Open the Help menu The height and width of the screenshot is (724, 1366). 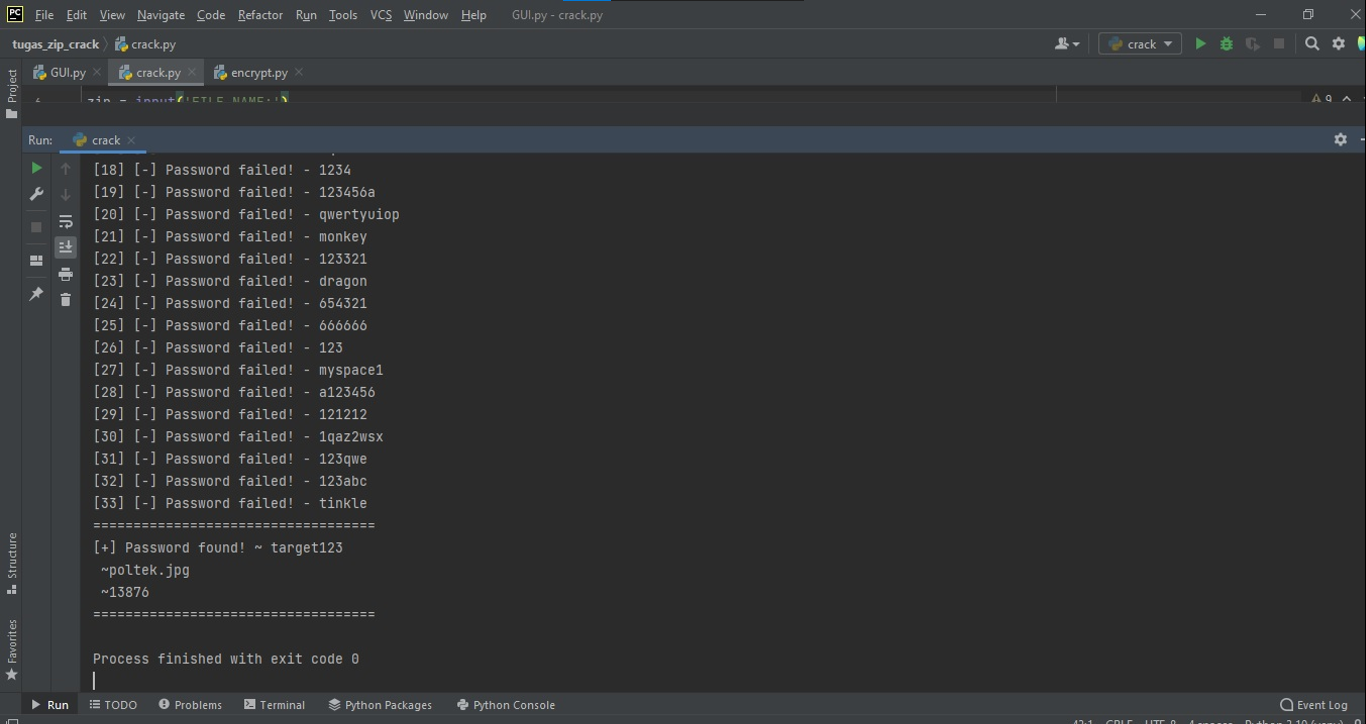(x=473, y=15)
